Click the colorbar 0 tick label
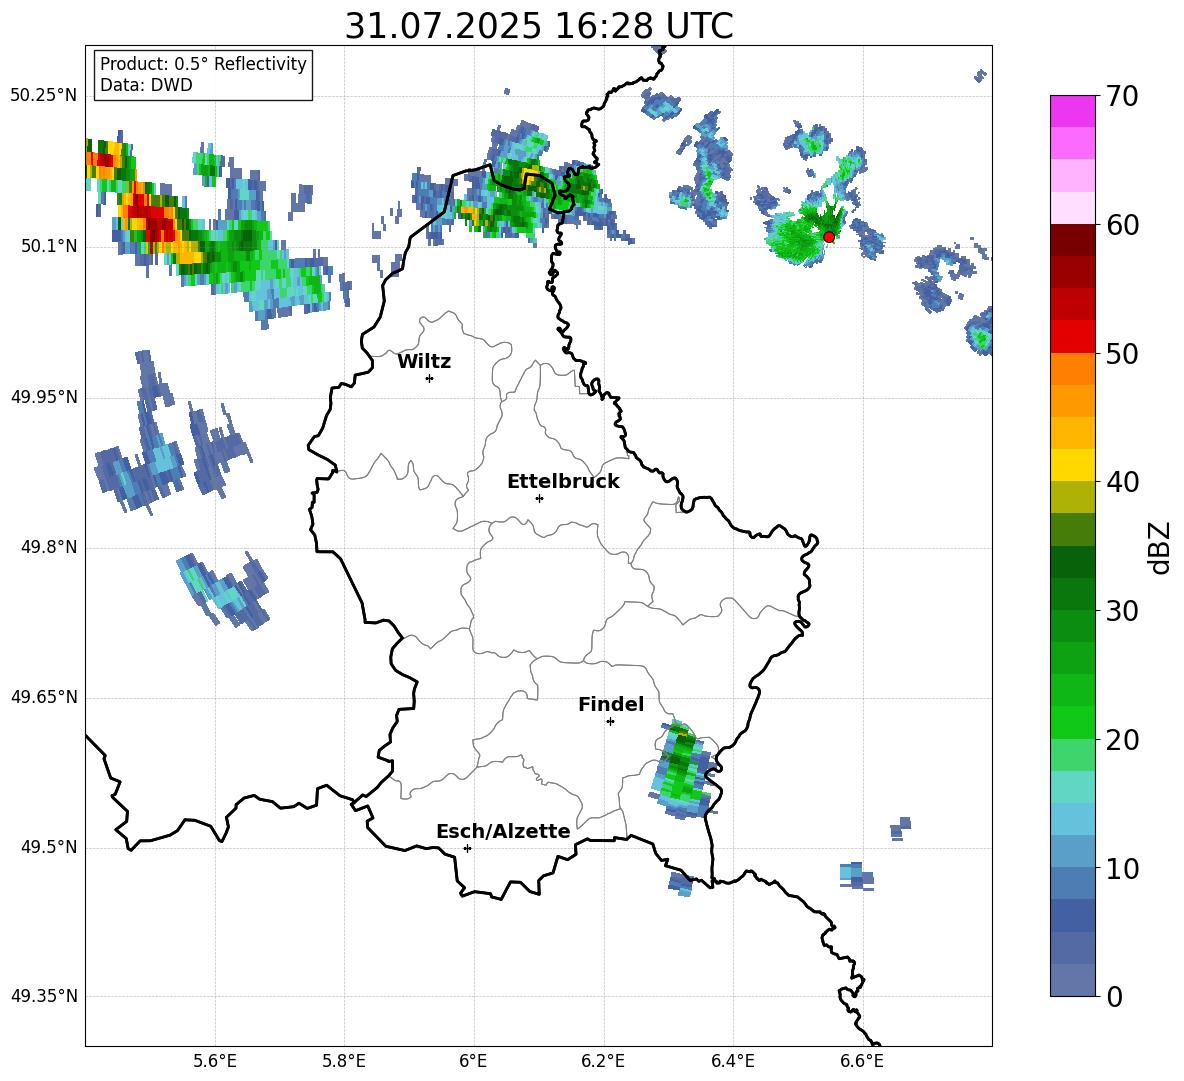The width and height of the screenshot is (1184, 1081). [x=1114, y=997]
